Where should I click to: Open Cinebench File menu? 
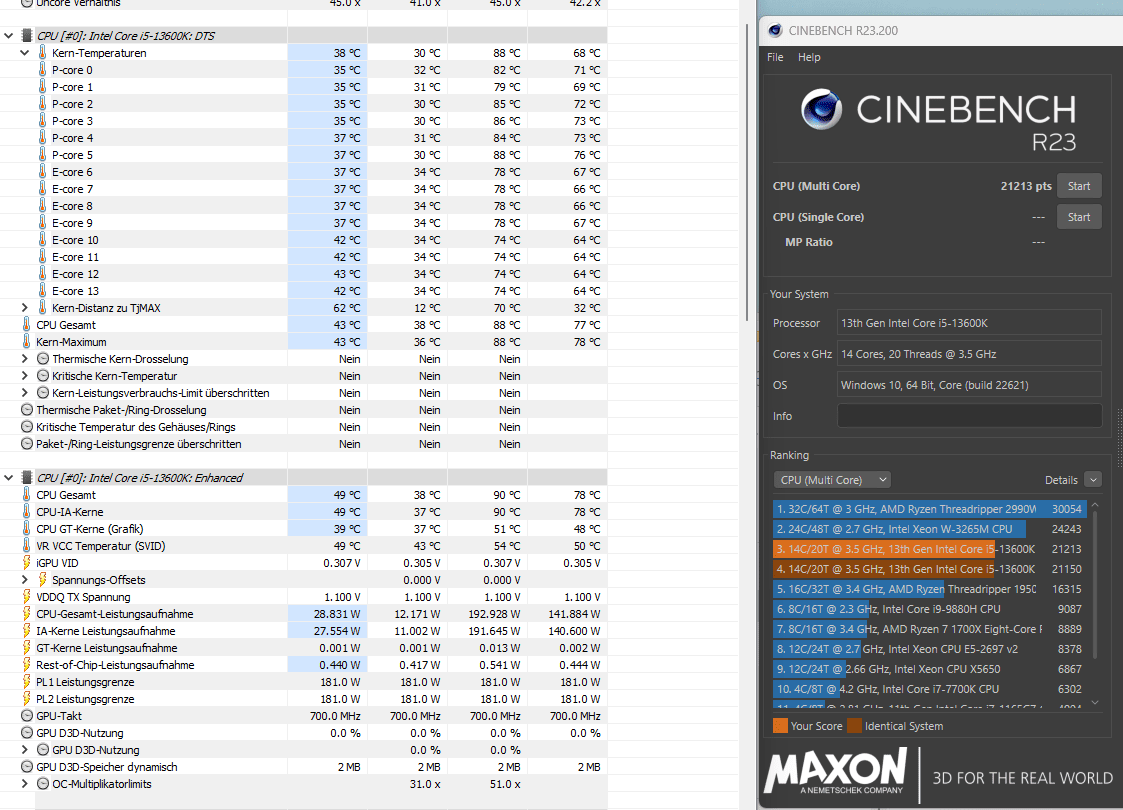775,57
